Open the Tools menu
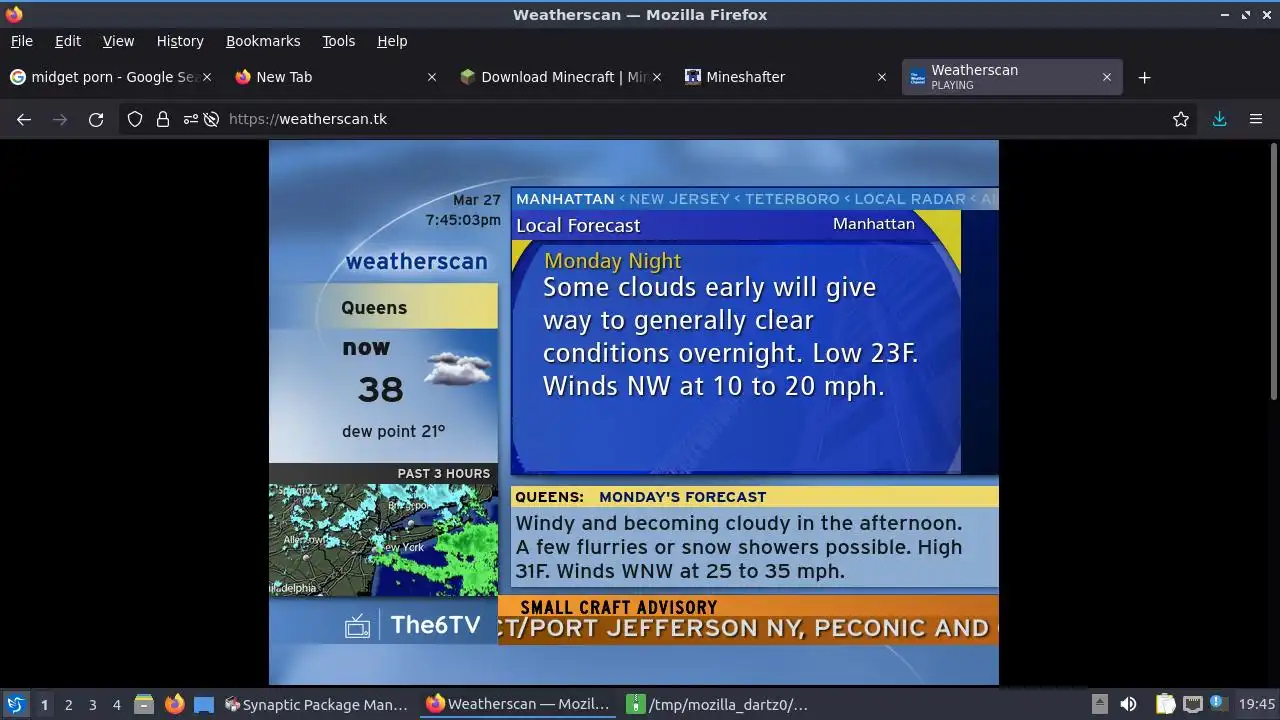The image size is (1280, 720). pos(338,41)
